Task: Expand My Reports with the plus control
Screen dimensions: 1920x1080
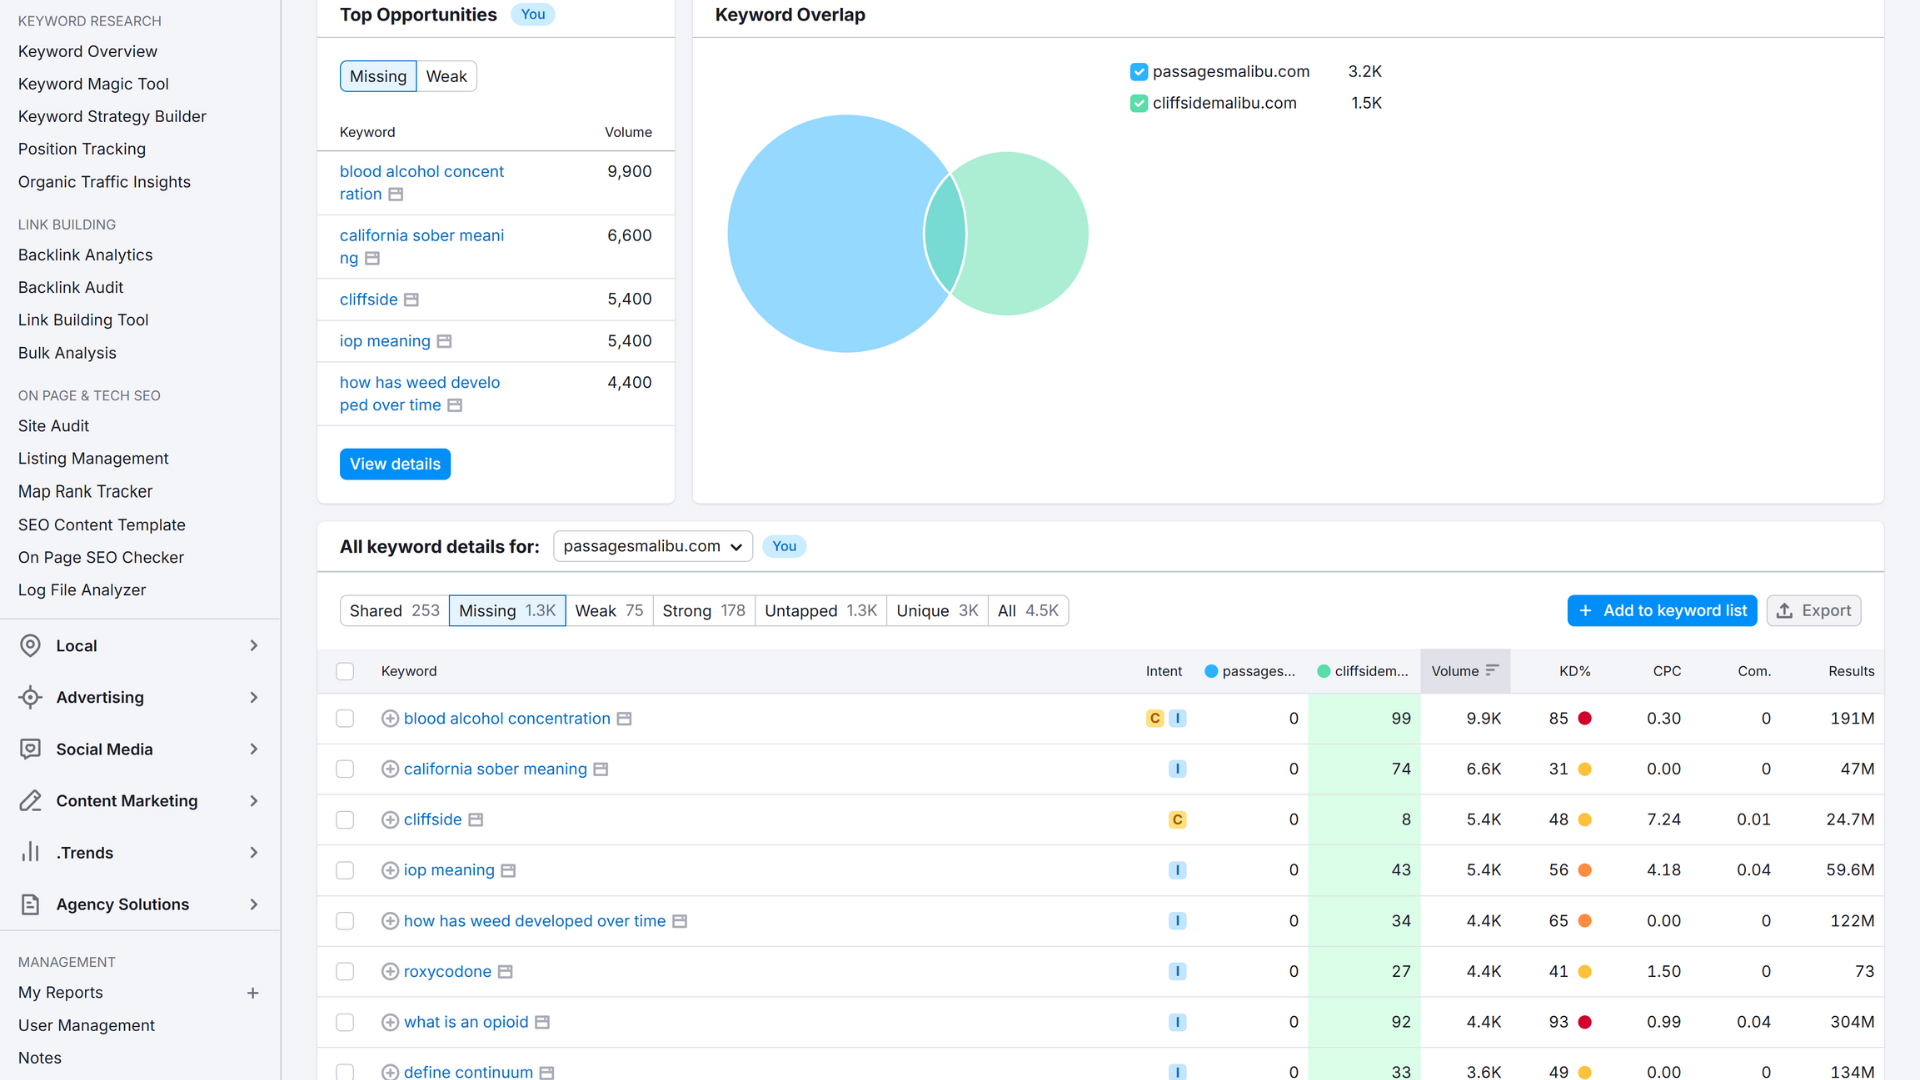Action: (x=253, y=993)
